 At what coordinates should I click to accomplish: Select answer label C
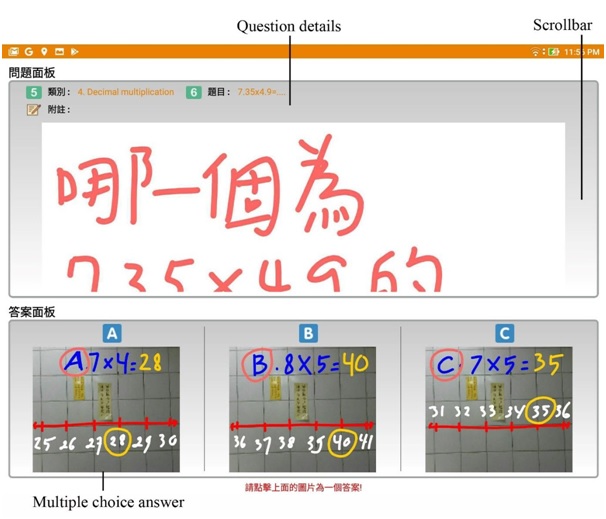(x=505, y=334)
